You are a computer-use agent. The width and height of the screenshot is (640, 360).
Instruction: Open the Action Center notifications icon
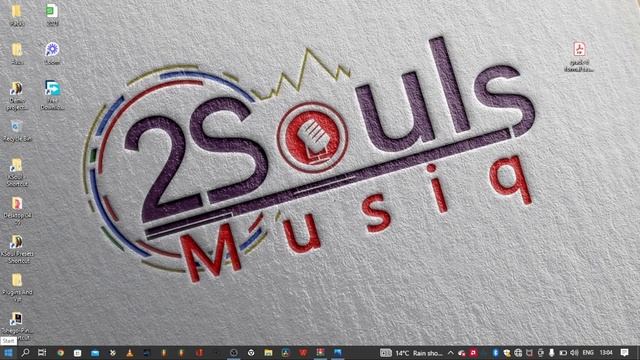[x=624, y=353]
